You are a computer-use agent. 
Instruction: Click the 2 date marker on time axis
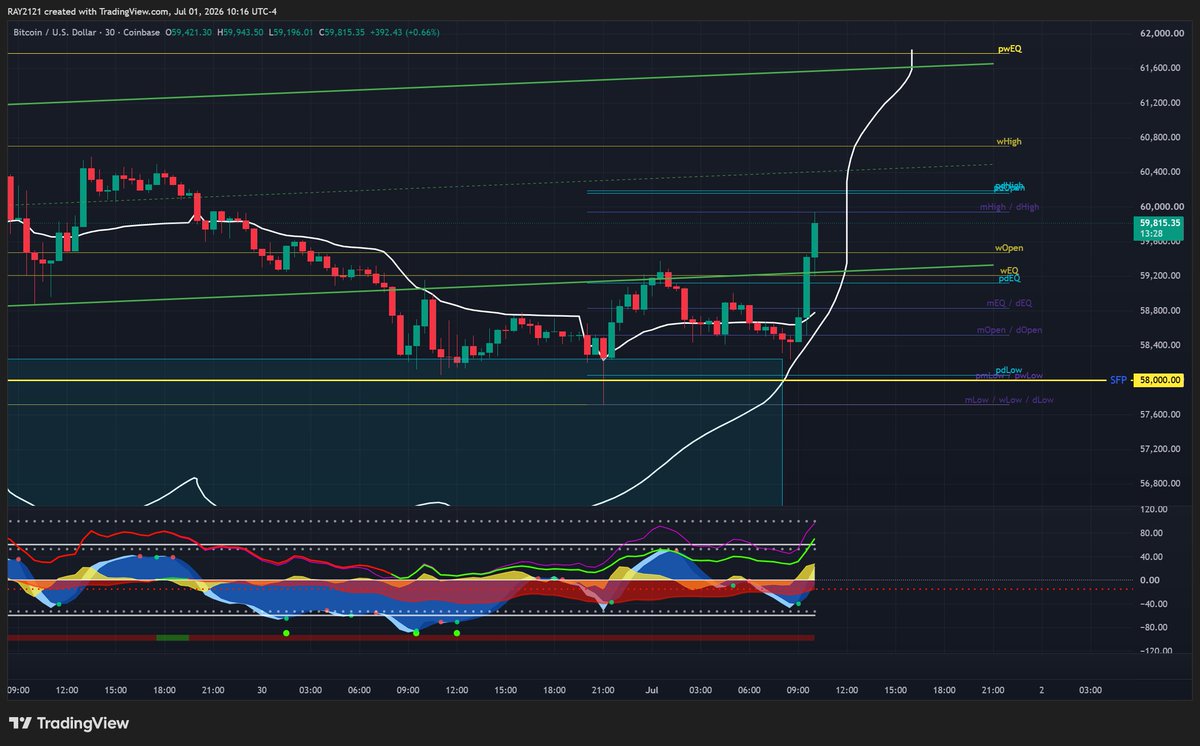1041,690
